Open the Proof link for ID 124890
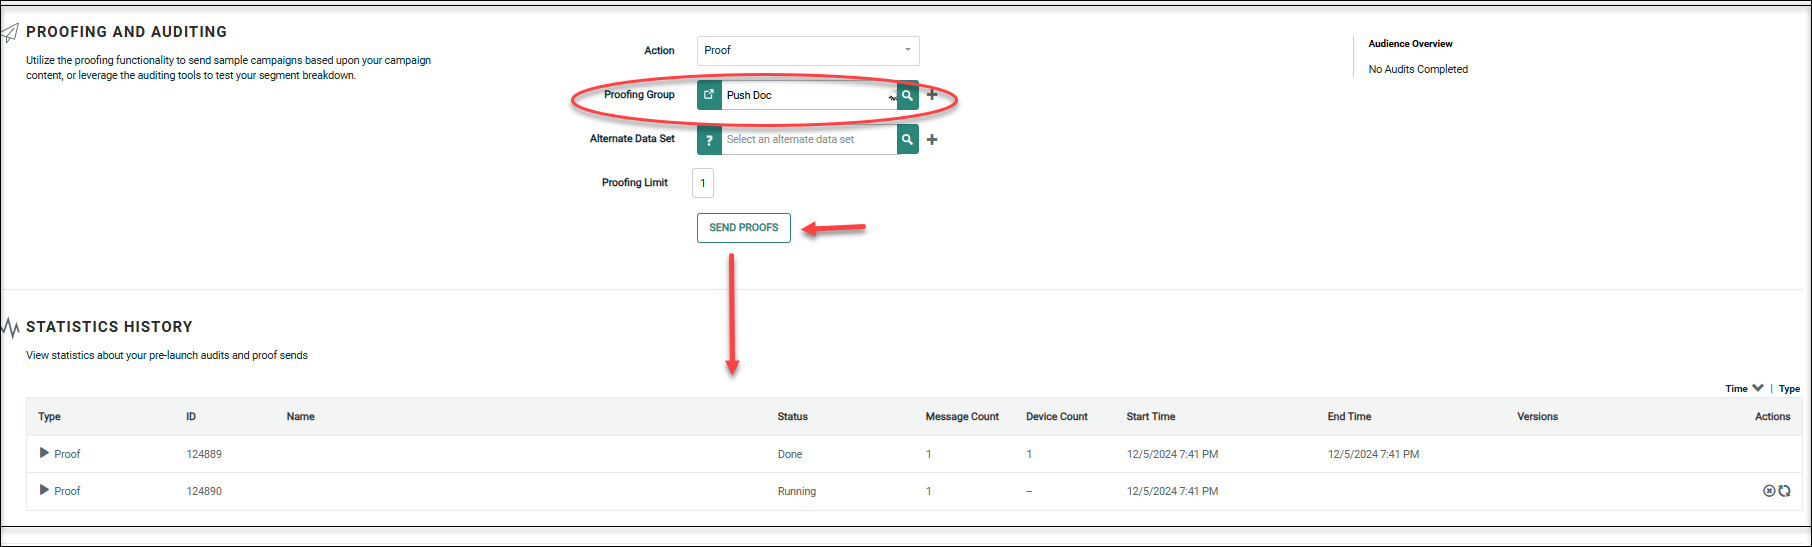This screenshot has height=547, width=1812. [x=67, y=491]
